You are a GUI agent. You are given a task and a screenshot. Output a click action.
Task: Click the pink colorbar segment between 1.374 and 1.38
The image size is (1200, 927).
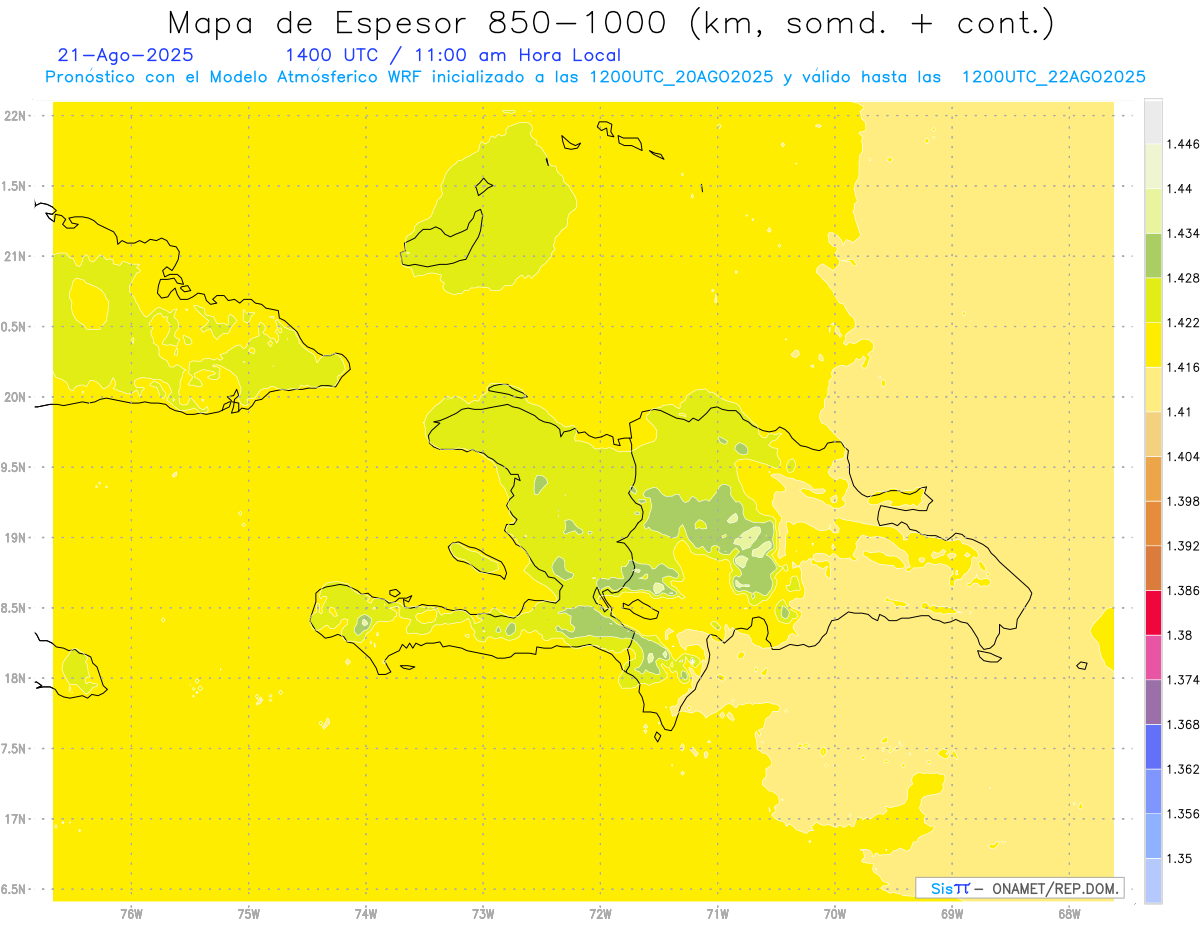(1153, 656)
